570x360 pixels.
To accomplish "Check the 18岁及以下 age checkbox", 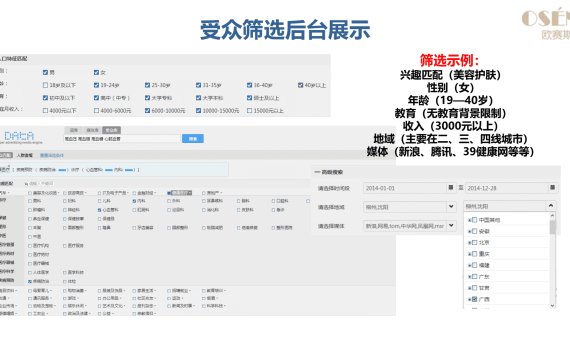I will coord(45,85).
